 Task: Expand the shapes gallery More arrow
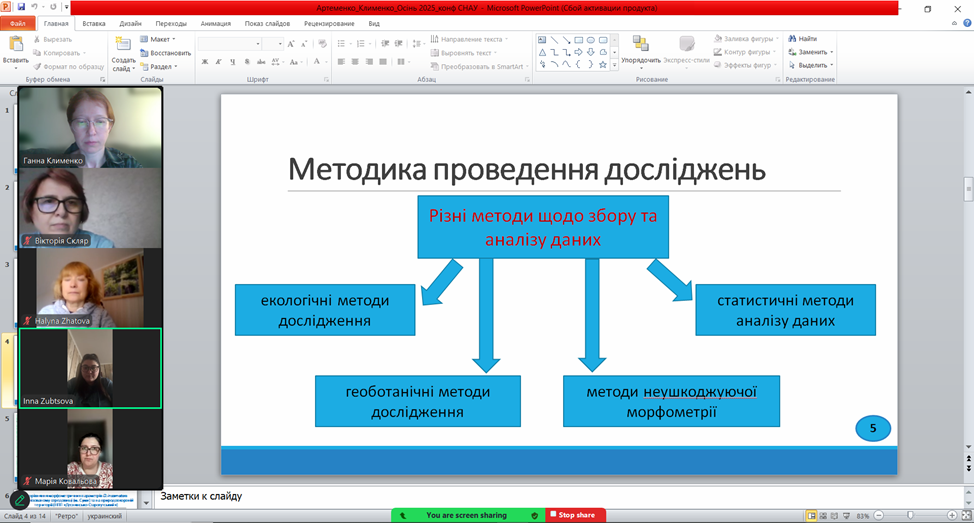(615, 65)
